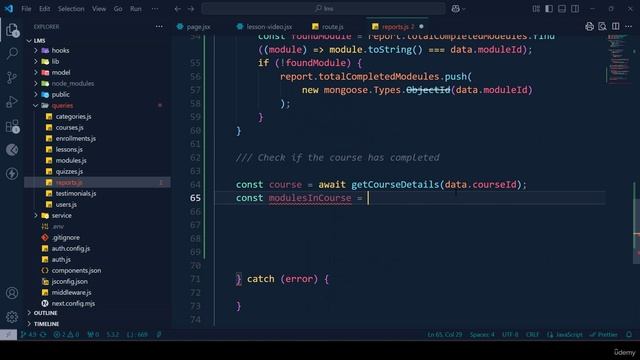640x360 pixels.
Task: Open the Run and Debug view
Action: [12, 102]
